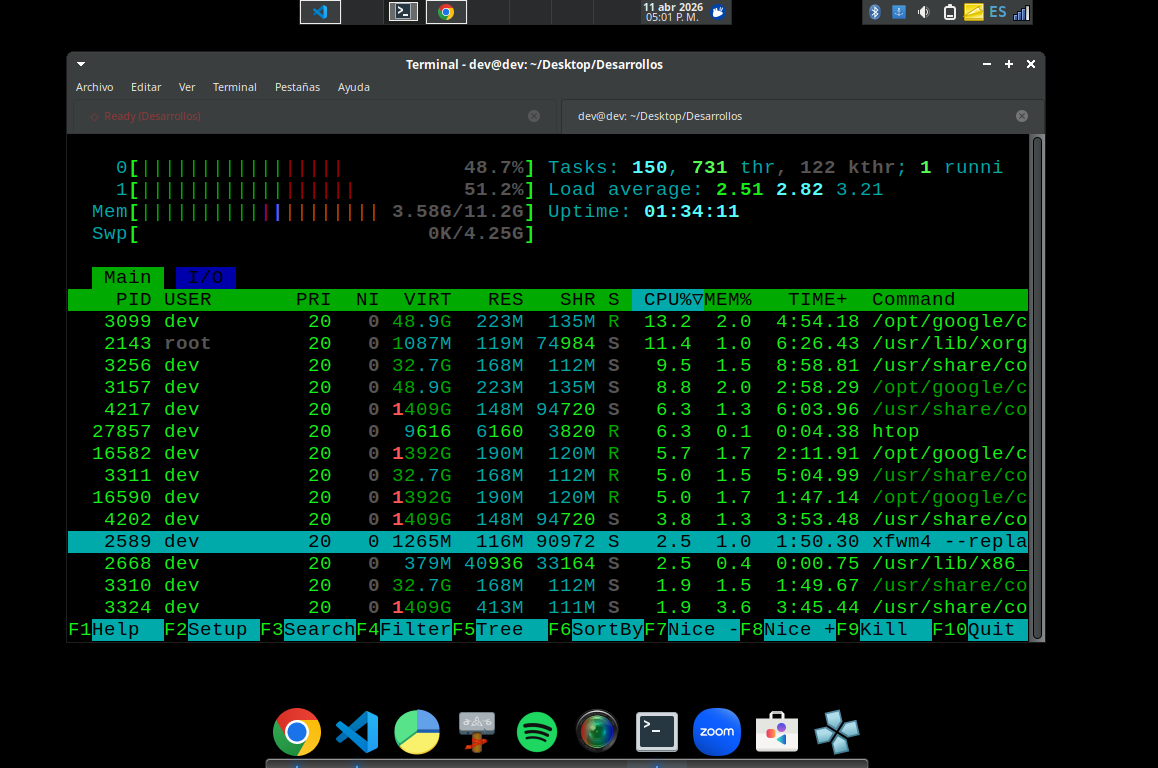Sort by the RES column header
The height and width of the screenshot is (768, 1158).
coord(506,300)
